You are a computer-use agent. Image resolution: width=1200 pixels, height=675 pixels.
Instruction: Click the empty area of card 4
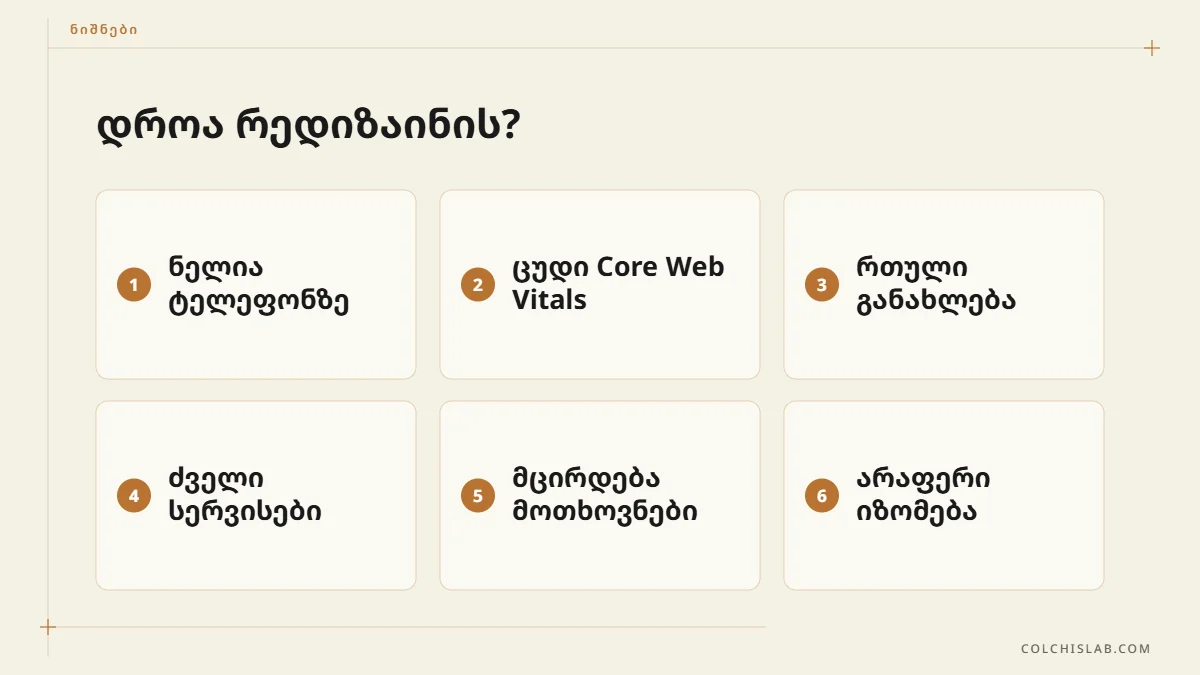[256, 560]
